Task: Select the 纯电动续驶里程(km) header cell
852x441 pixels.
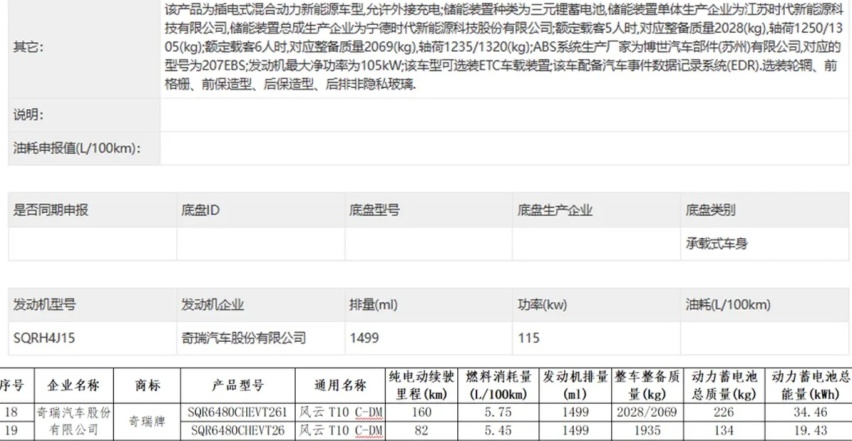Action: tap(422, 386)
